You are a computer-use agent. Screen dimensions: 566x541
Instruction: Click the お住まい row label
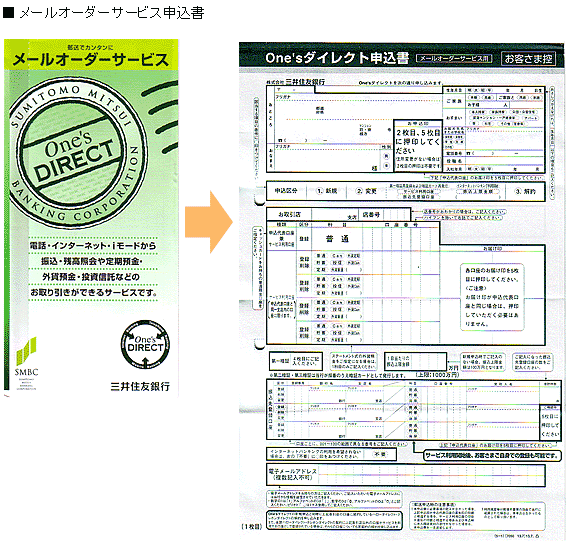pyautogui.click(x=454, y=118)
